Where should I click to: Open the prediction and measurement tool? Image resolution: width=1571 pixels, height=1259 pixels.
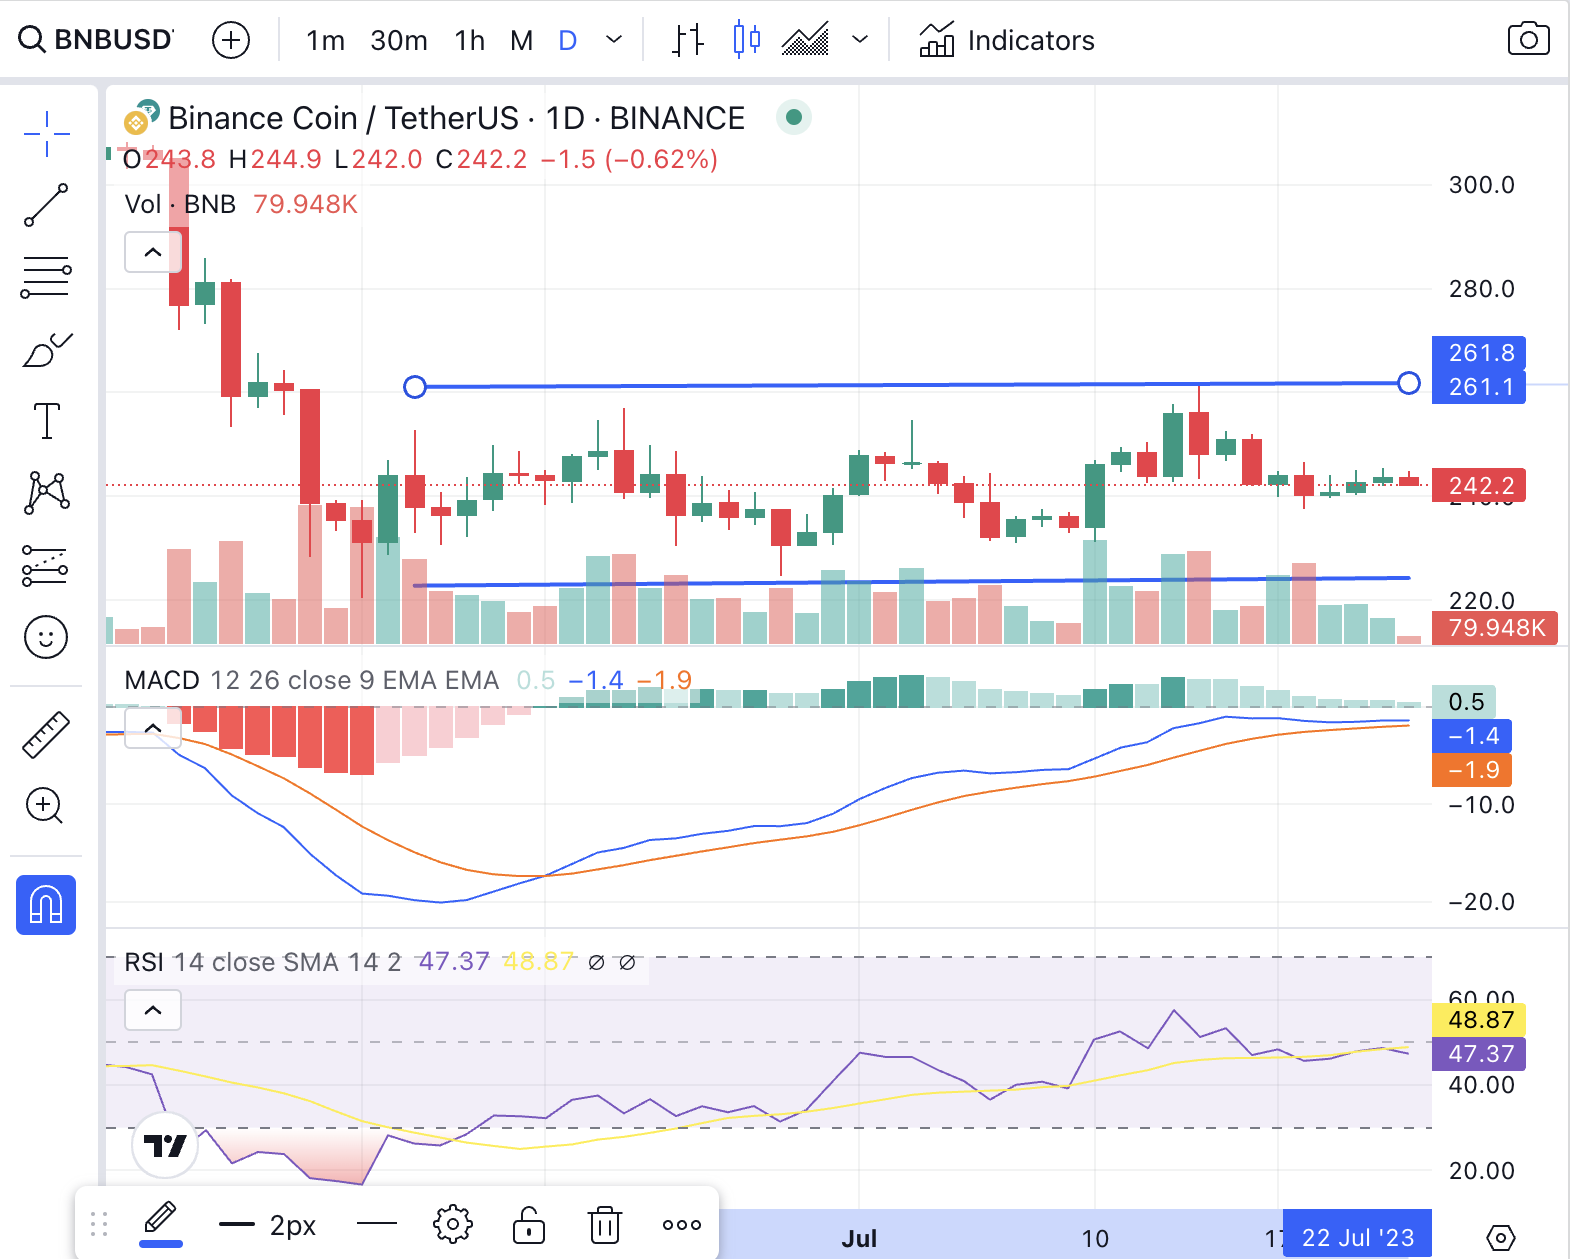point(46,566)
